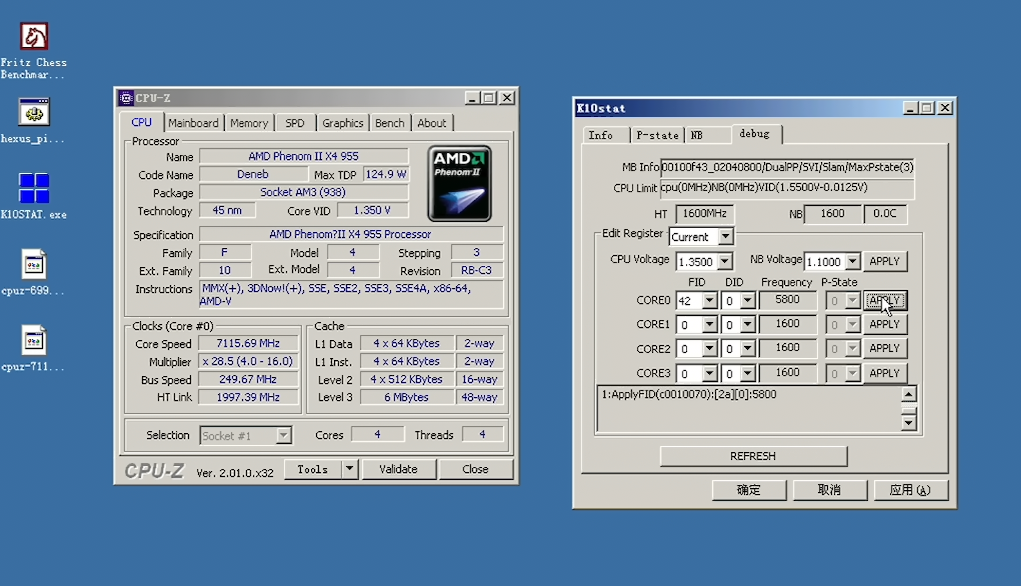Open the NB Voltage 1.1000 dropdown
Viewport: 1021px width, 586px height.
tap(852, 262)
